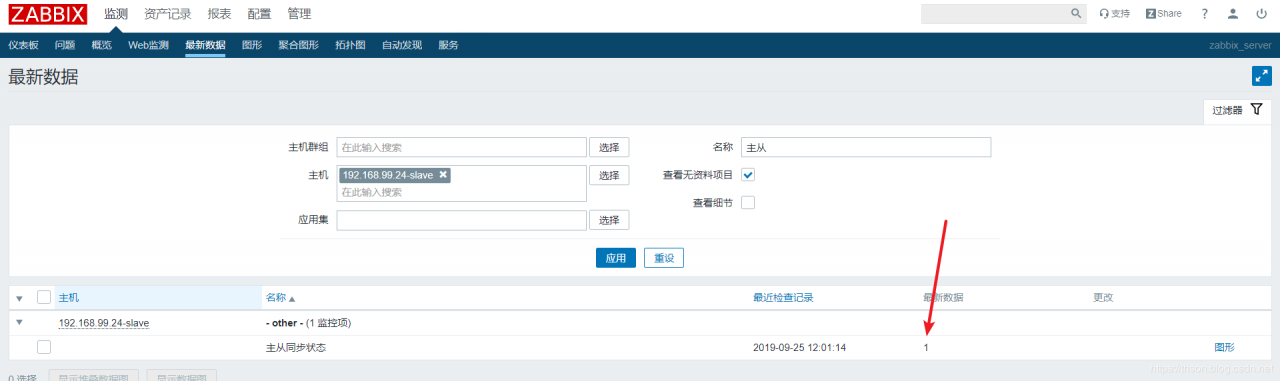Screen dimensions: 1280x381
Task: Go to the 图形 submenu
Action: (252, 45)
